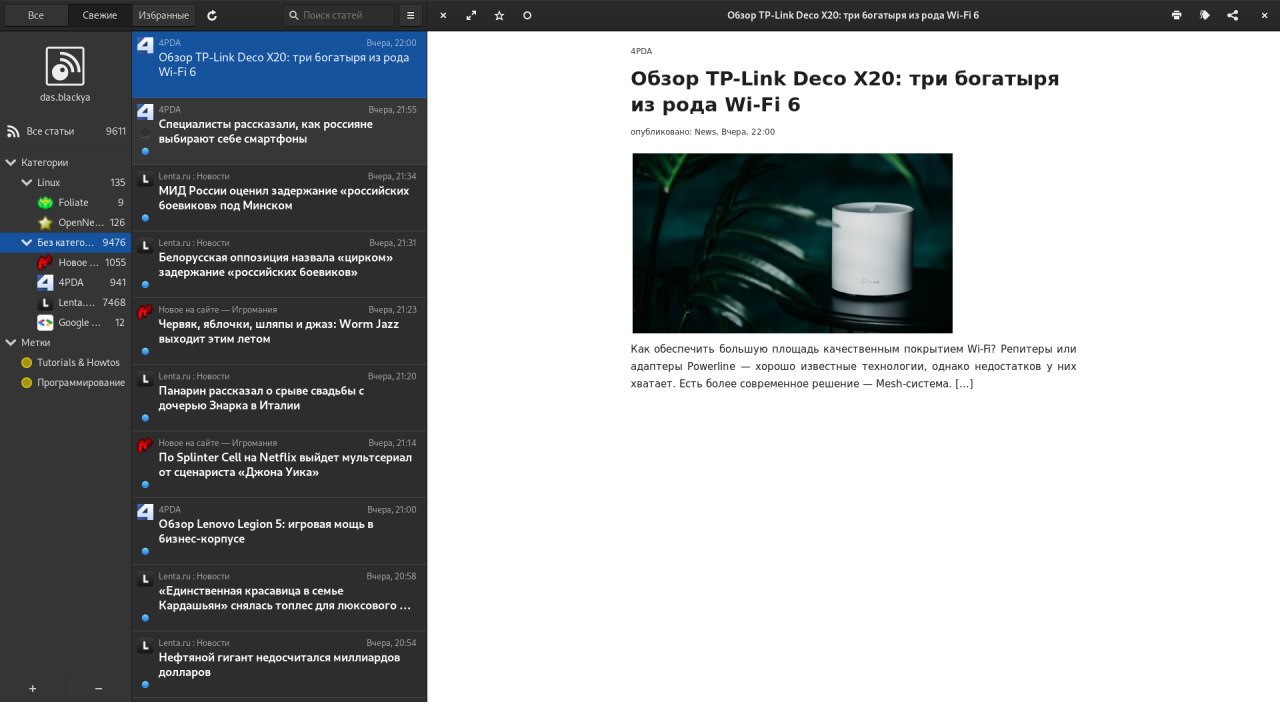The width and height of the screenshot is (1280, 702).
Task: Toggle unread dot on МИД России article
Action: point(145,217)
